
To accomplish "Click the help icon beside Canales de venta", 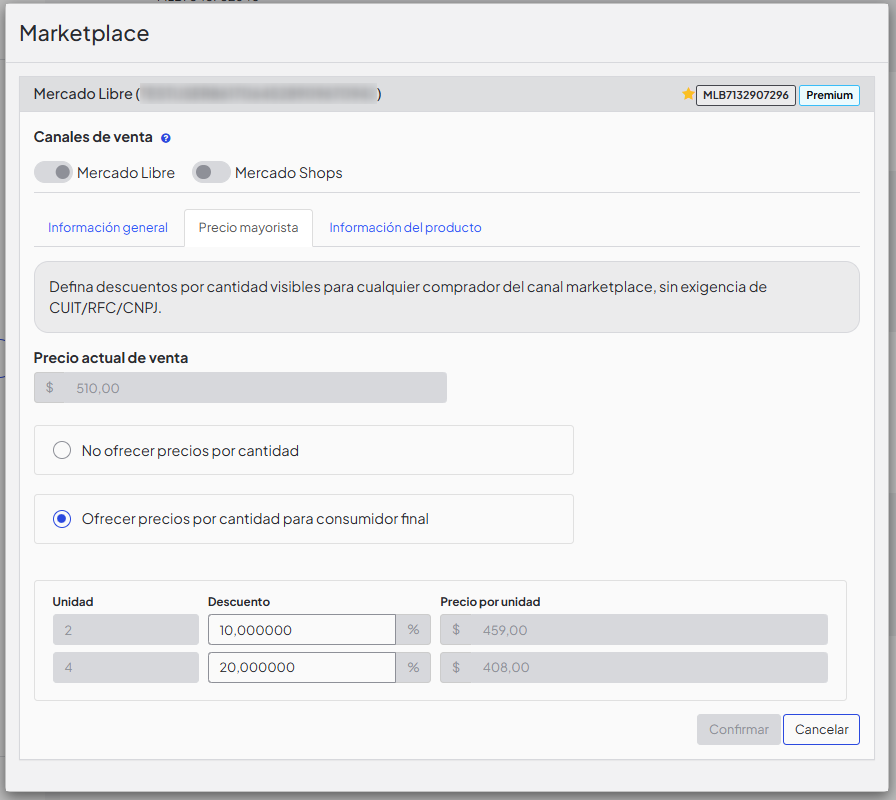I will pyautogui.click(x=166, y=138).
